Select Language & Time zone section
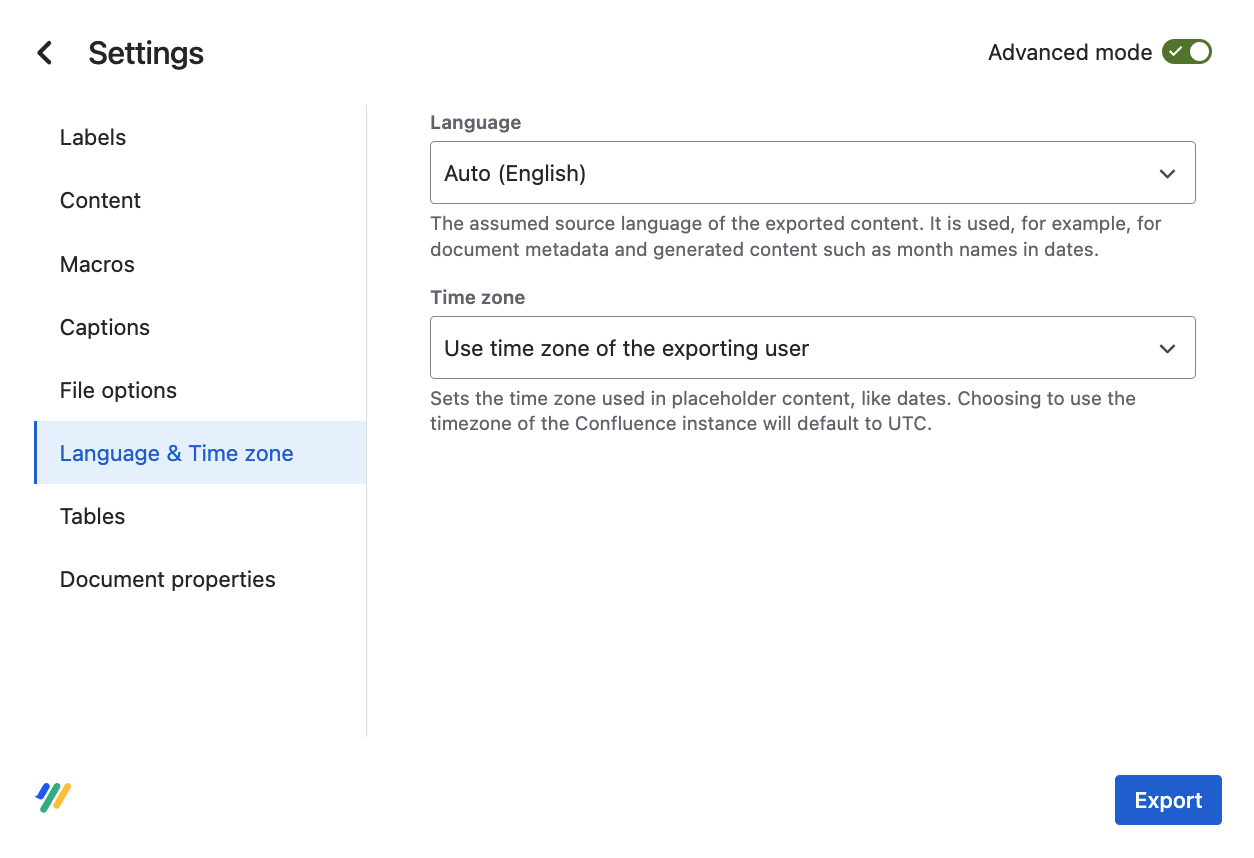The width and height of the screenshot is (1254, 858). tap(200, 453)
